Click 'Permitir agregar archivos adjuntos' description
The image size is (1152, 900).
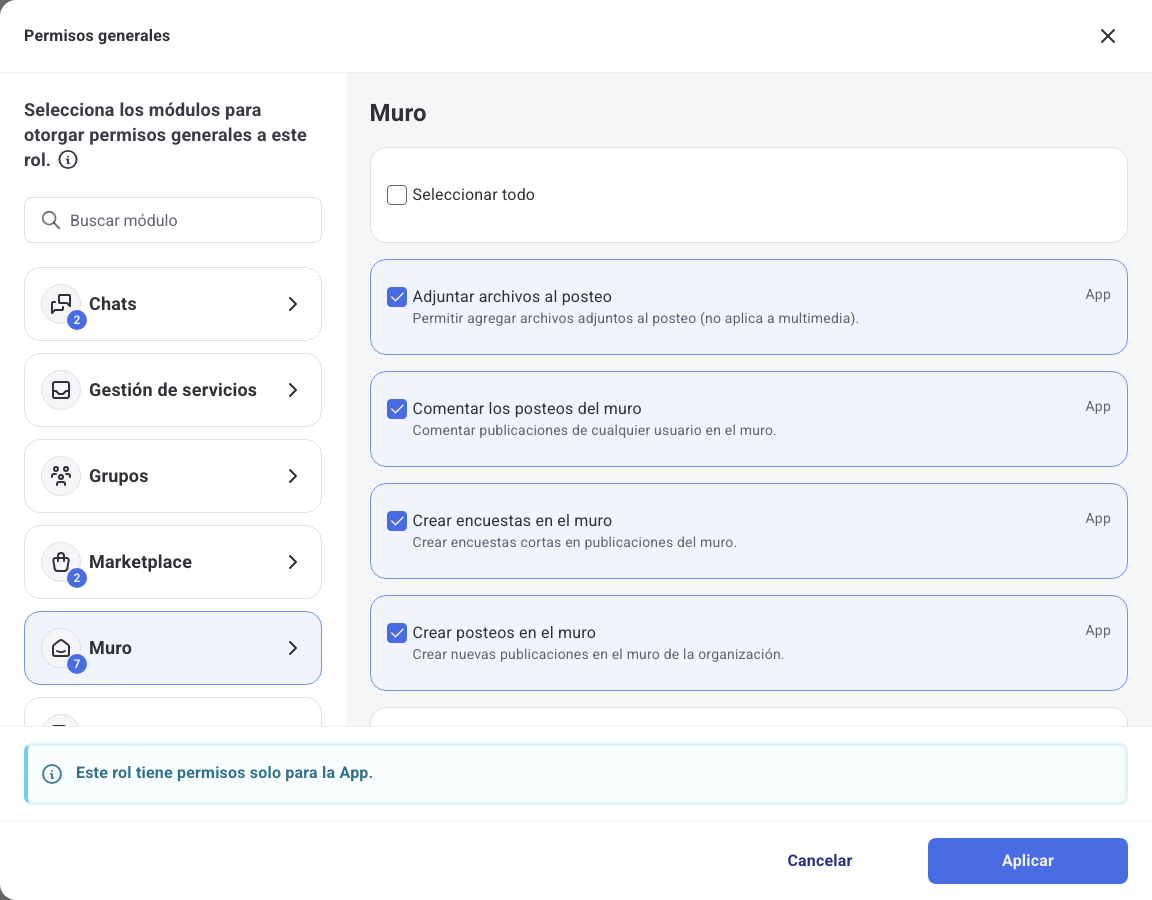636,318
